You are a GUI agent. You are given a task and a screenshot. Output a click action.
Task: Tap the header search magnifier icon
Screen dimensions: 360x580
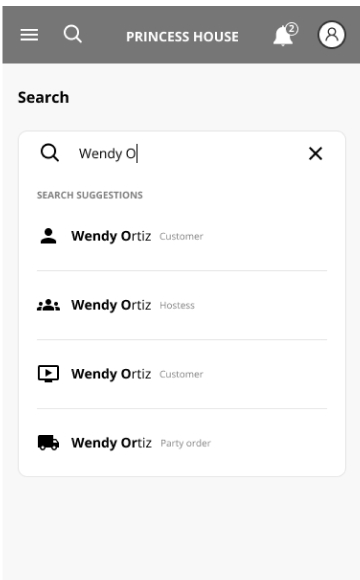tap(73, 34)
